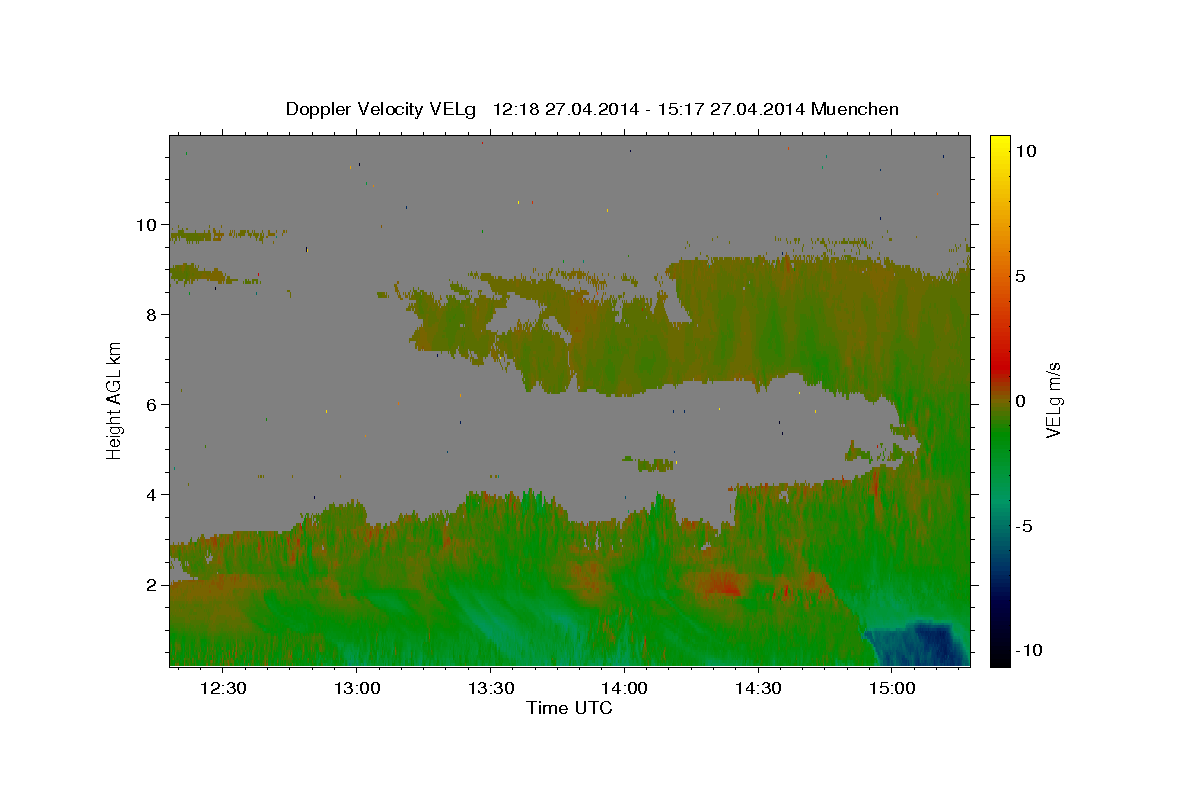Click the colorbar label '-5'

click(1024, 526)
